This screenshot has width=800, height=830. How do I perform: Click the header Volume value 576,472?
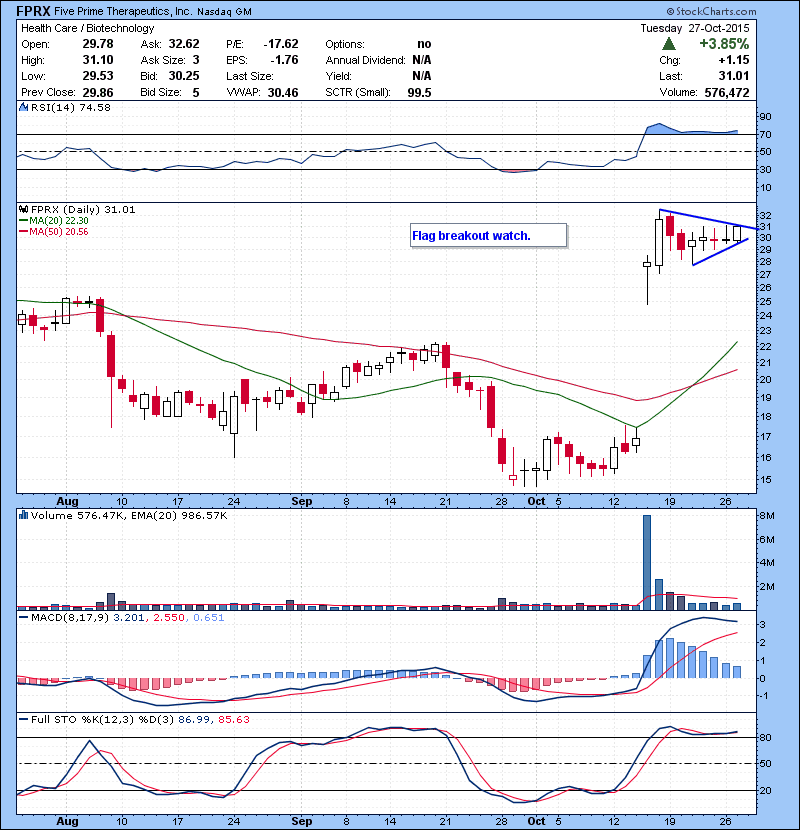tap(726, 92)
